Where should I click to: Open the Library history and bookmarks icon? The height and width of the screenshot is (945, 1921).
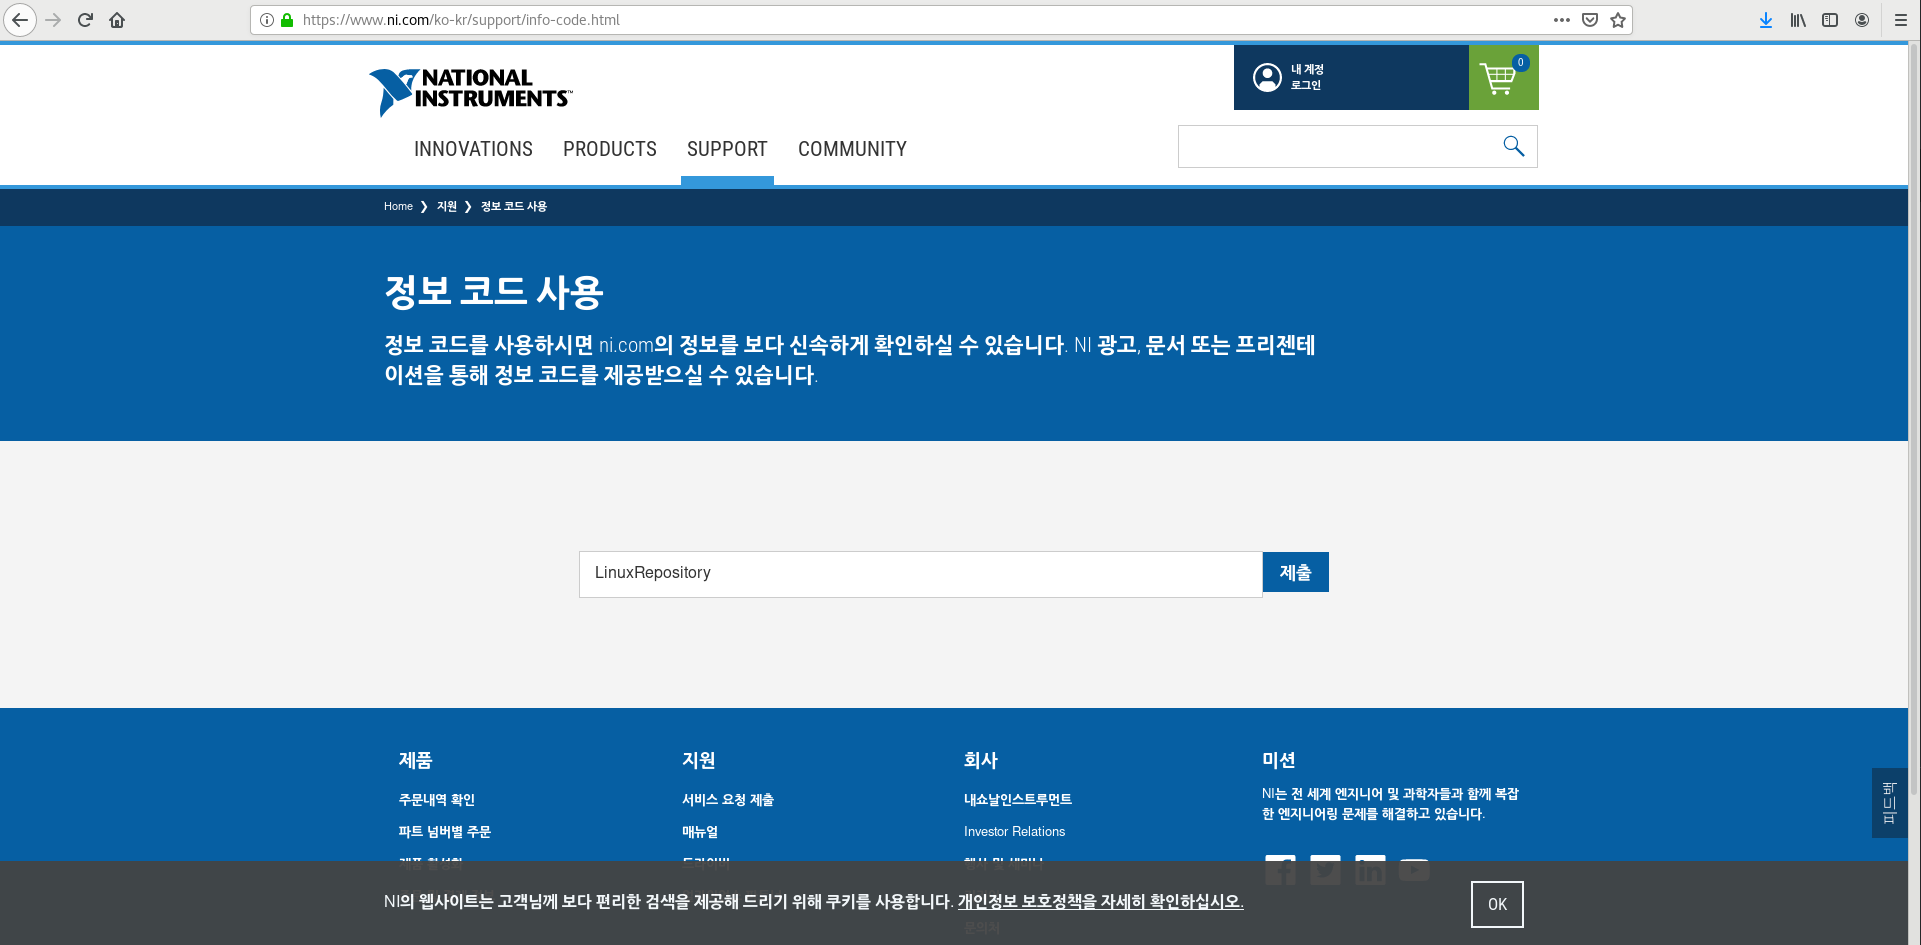(x=1798, y=20)
